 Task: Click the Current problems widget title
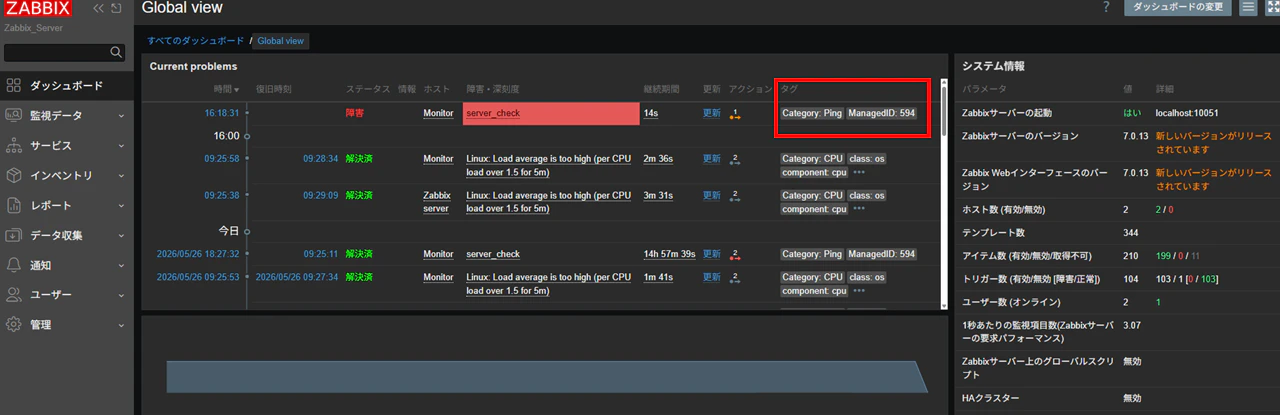(x=194, y=66)
